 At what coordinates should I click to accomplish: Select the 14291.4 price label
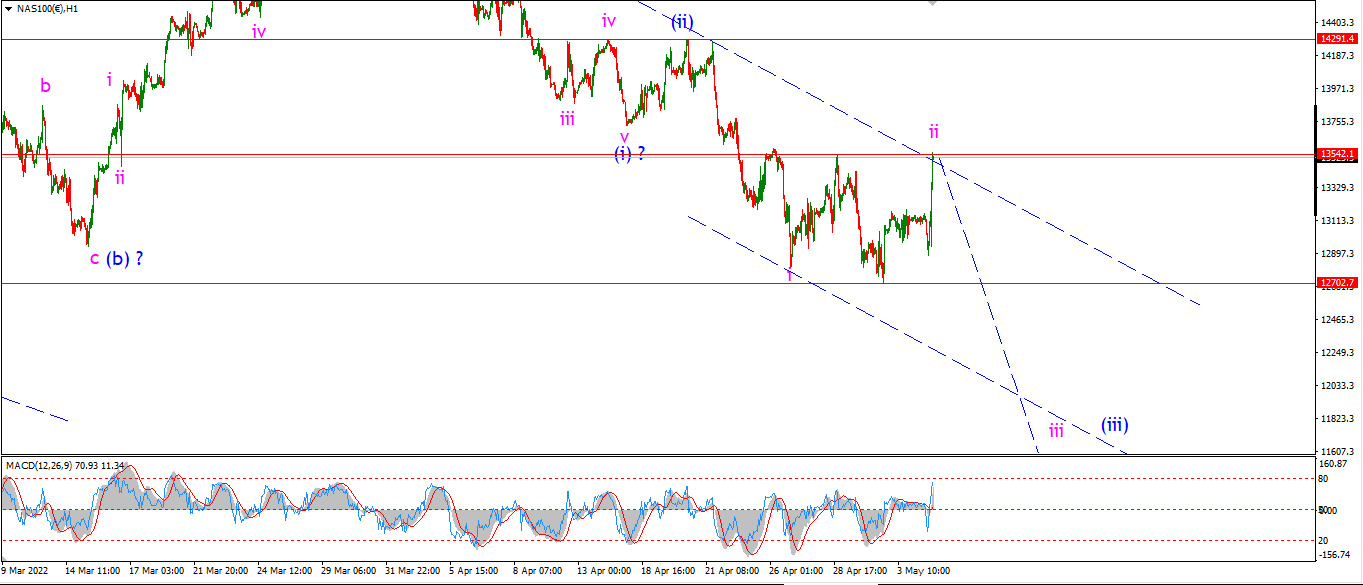pyautogui.click(x=1337, y=39)
